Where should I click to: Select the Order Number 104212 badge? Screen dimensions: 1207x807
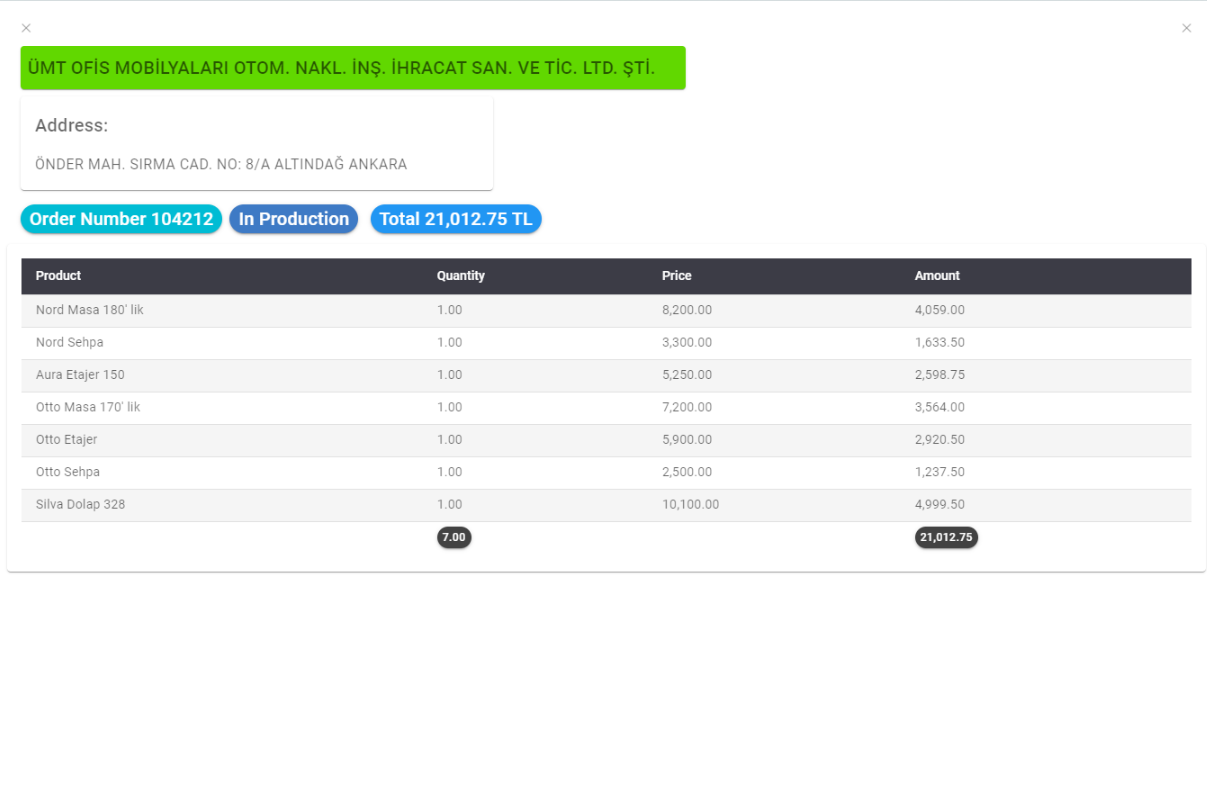[121, 219]
